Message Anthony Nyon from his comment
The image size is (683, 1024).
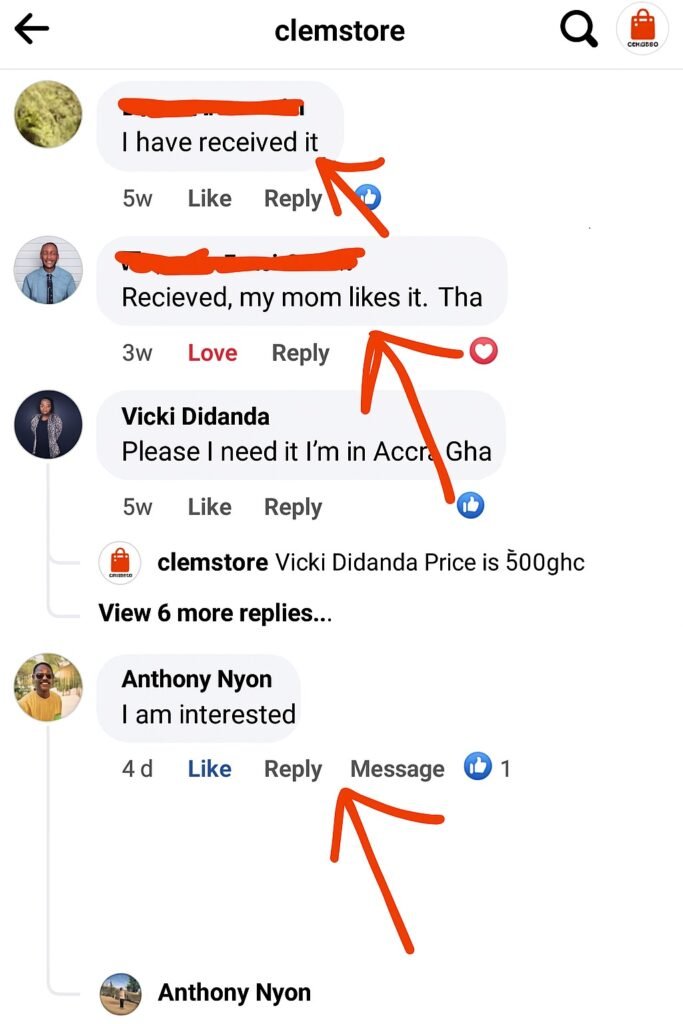tap(397, 768)
